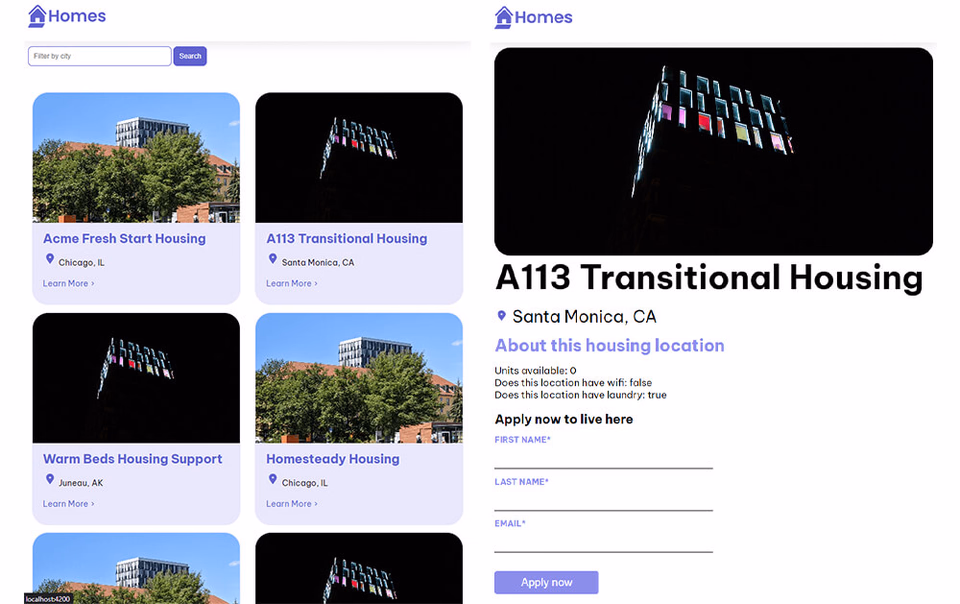Click the Warm Beds Housing Support title
The height and width of the screenshot is (604, 960).
(x=132, y=459)
